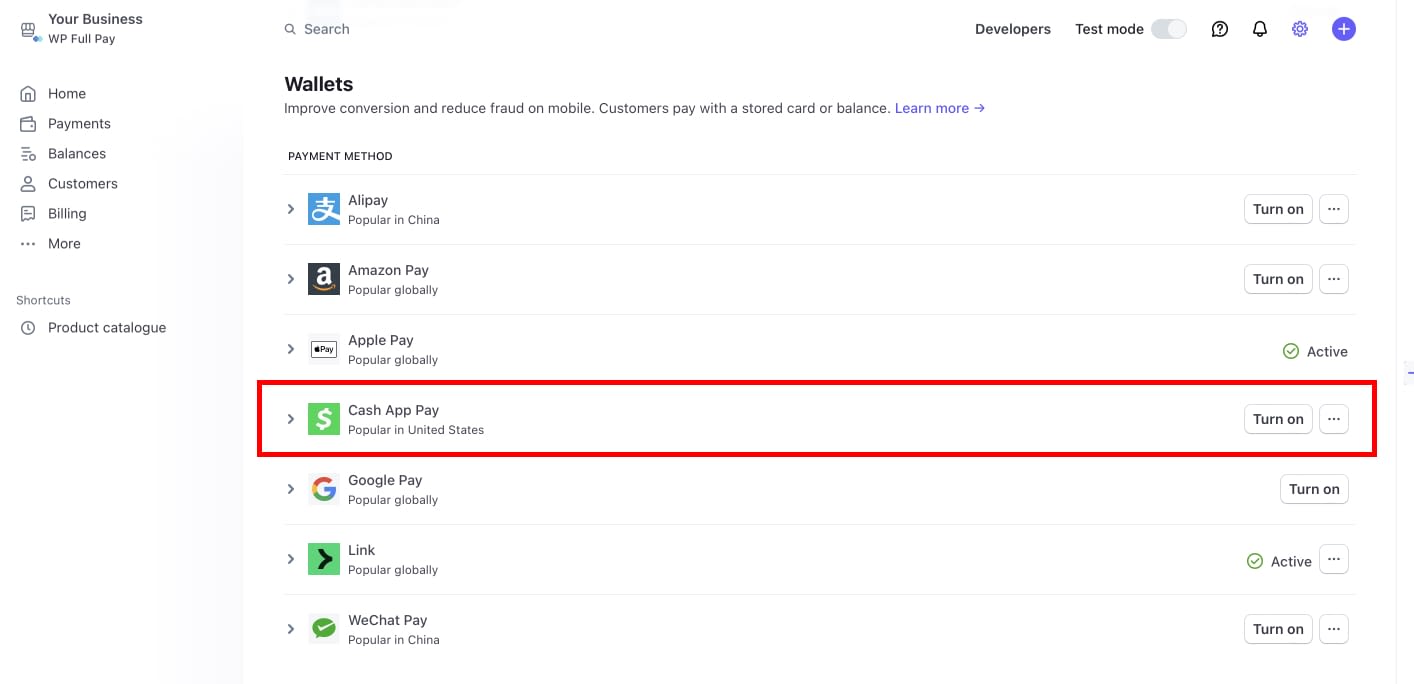
Task: Open the overflow menu for WeChat Pay
Action: coord(1334,629)
